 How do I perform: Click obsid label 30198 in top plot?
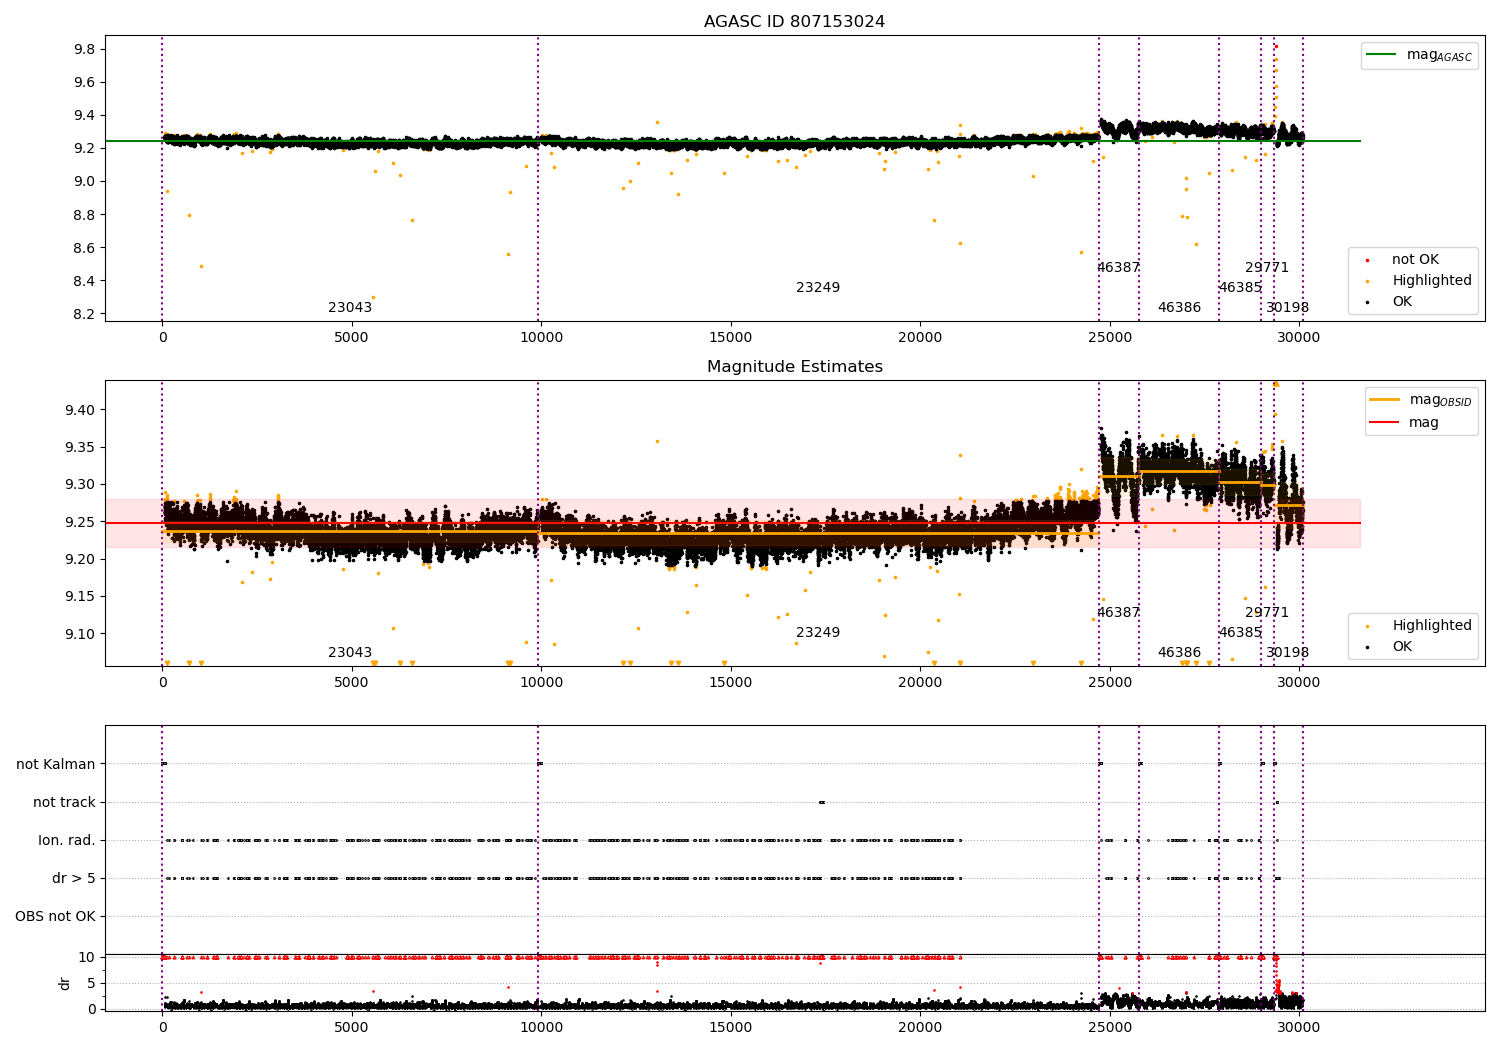(1287, 308)
